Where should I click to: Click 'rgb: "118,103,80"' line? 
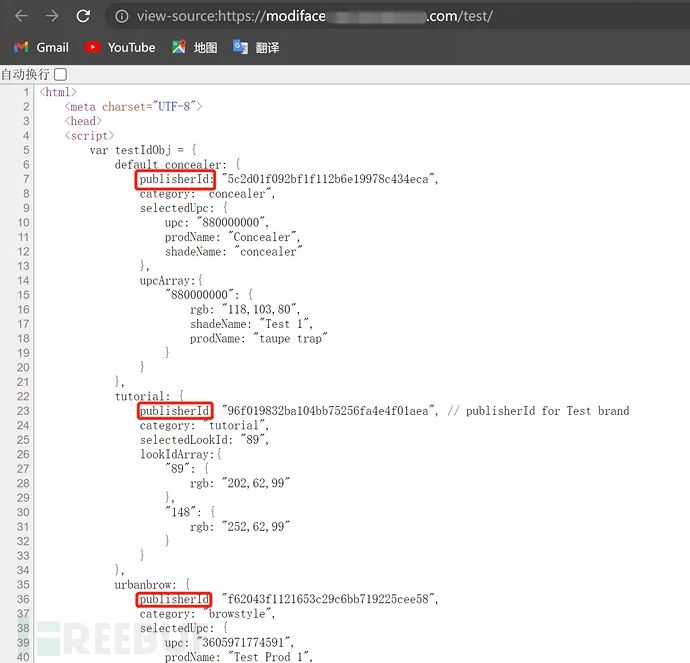pos(245,310)
